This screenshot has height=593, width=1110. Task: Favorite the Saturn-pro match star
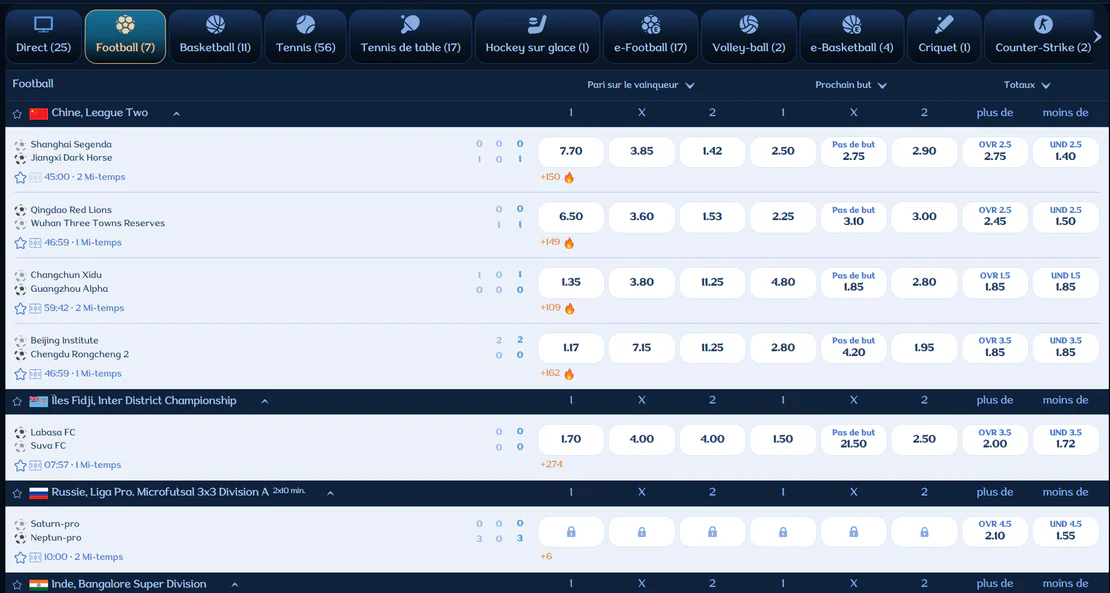20,558
